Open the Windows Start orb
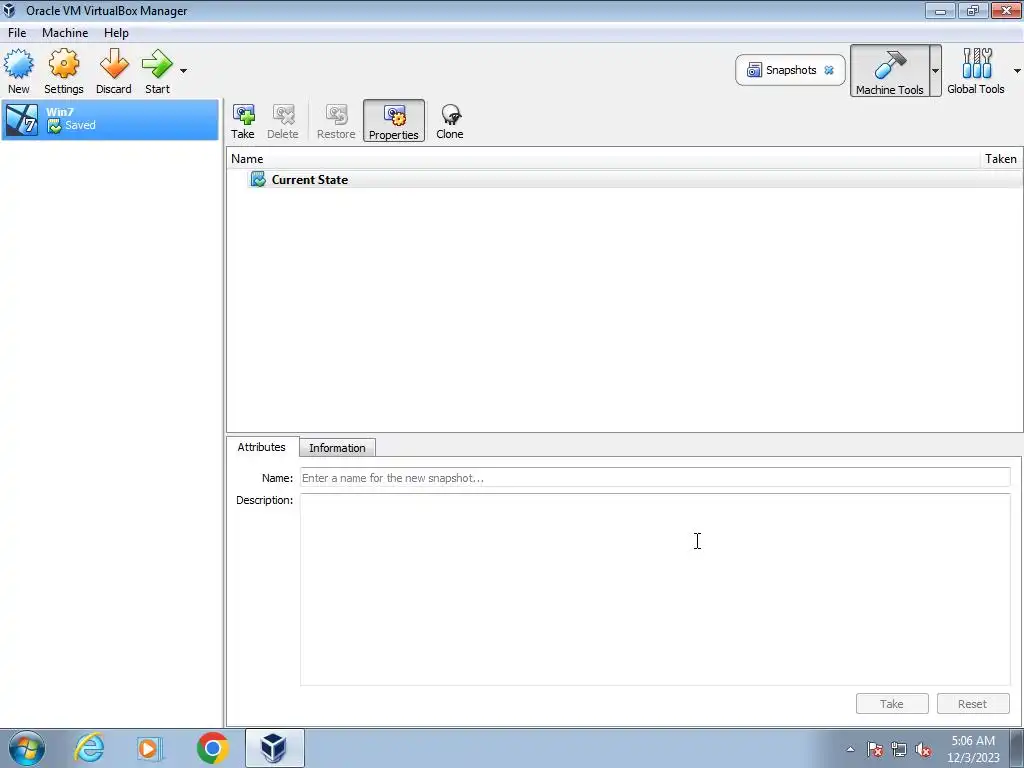Screen dimensions: 1024x768 (27, 748)
